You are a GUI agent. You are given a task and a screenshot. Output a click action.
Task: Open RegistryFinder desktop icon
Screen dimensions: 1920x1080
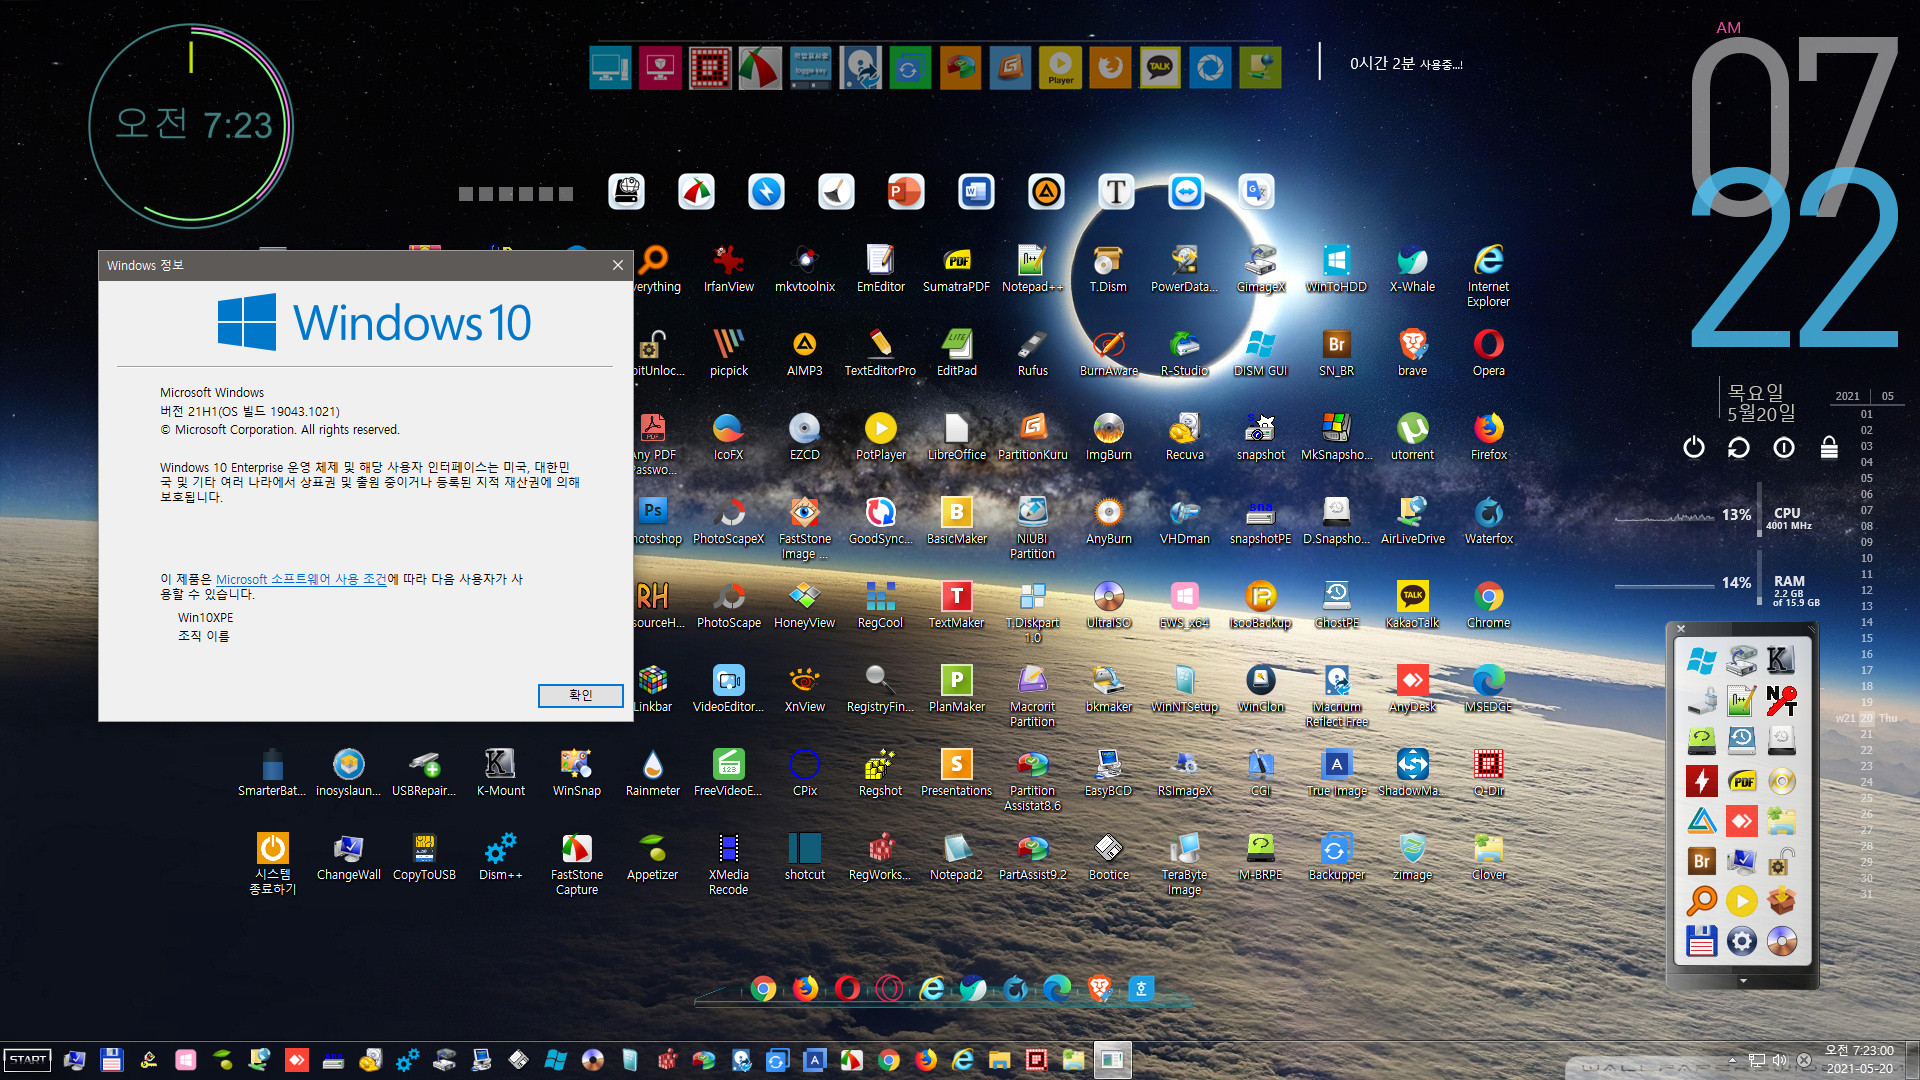click(x=880, y=689)
